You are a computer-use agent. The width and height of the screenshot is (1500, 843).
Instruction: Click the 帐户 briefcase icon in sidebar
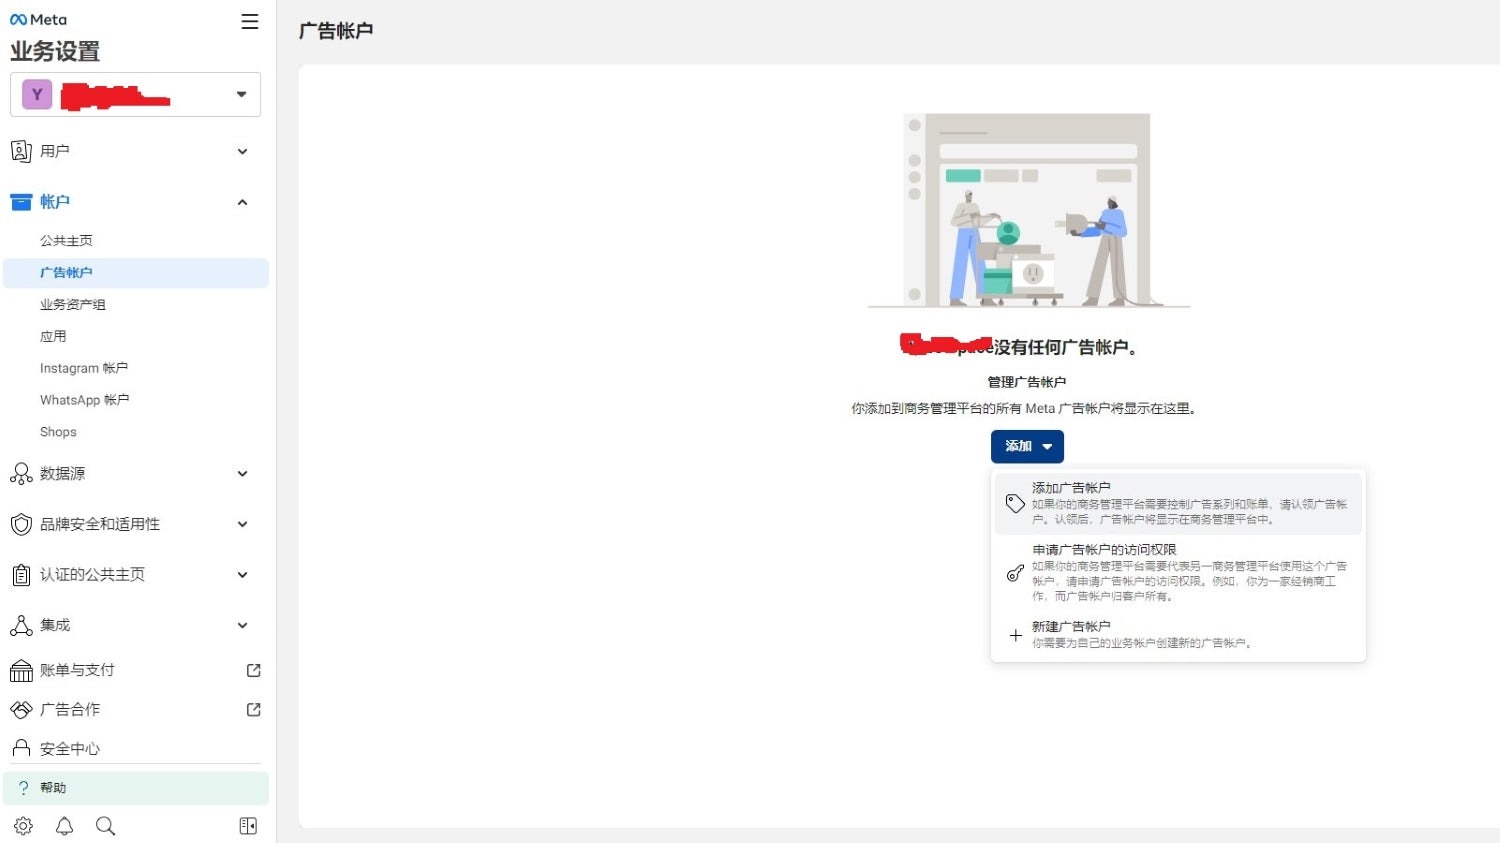21,201
